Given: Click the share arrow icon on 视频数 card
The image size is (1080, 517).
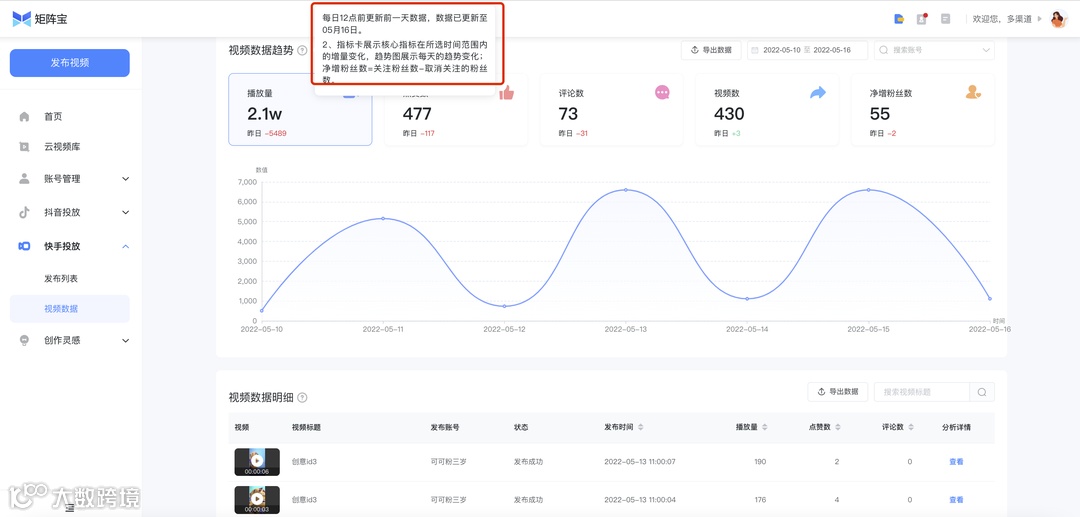Looking at the screenshot, I should coord(818,92).
